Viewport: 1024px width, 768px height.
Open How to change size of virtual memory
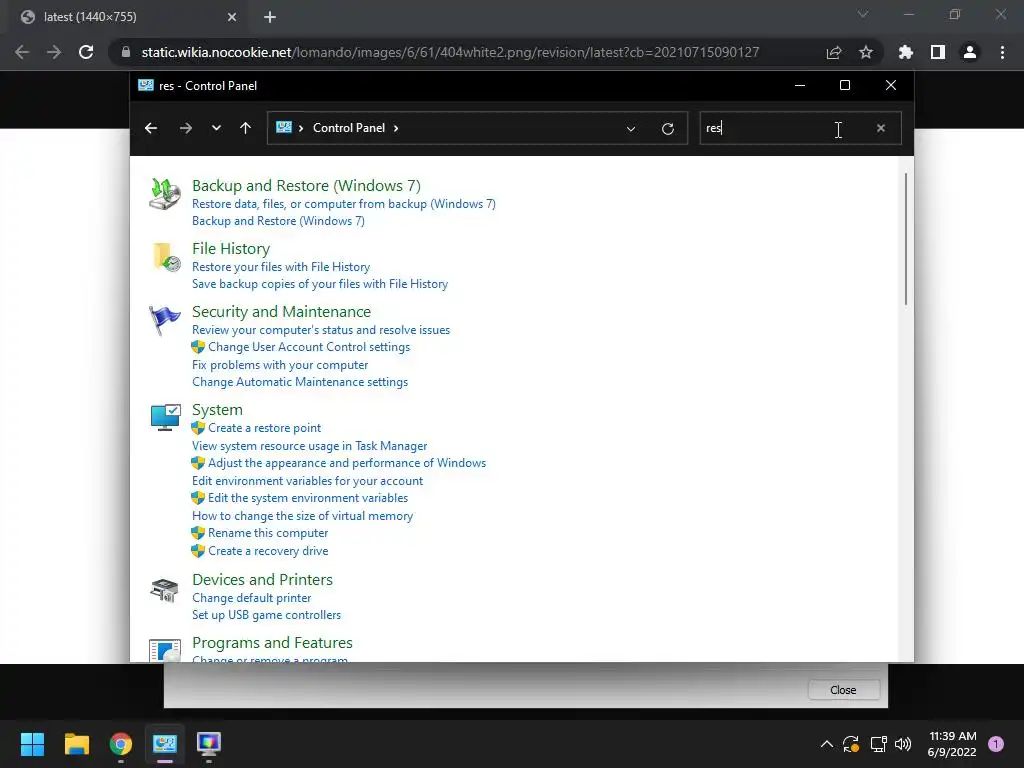click(302, 515)
